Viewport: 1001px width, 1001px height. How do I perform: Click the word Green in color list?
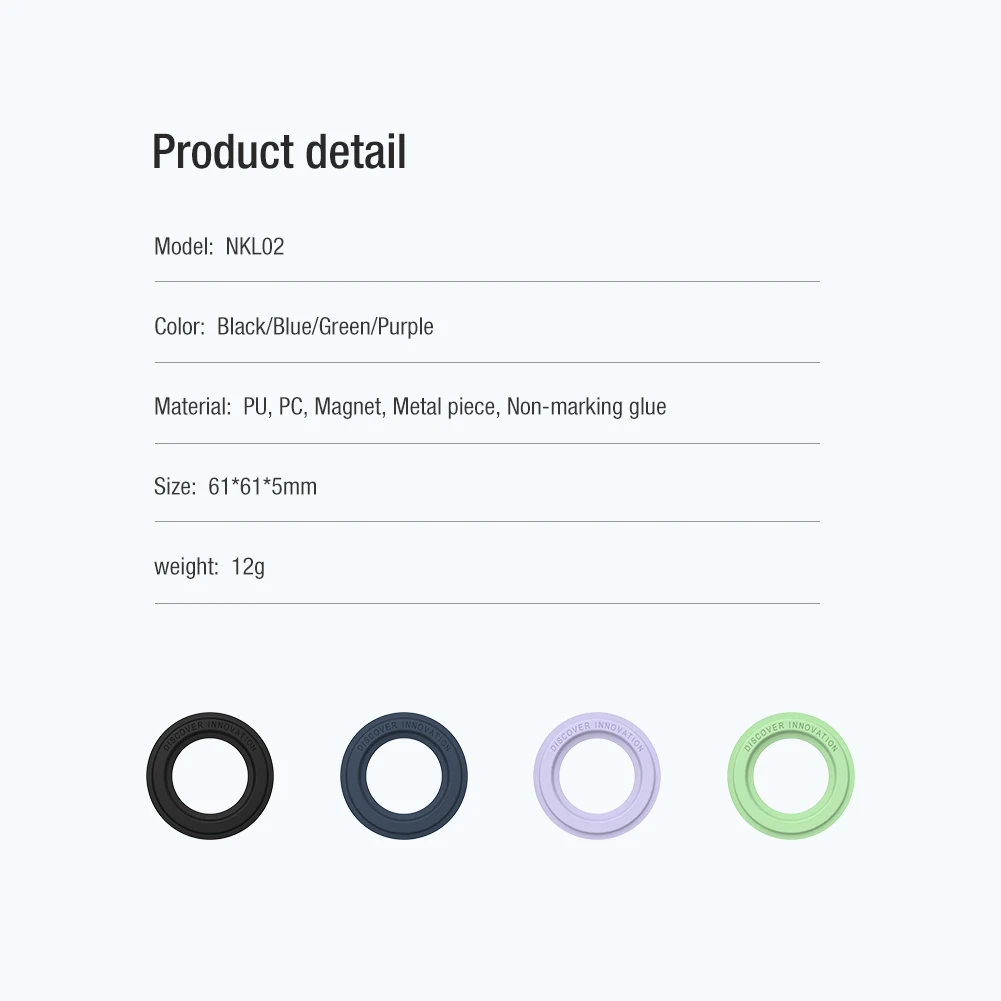[x=345, y=326]
